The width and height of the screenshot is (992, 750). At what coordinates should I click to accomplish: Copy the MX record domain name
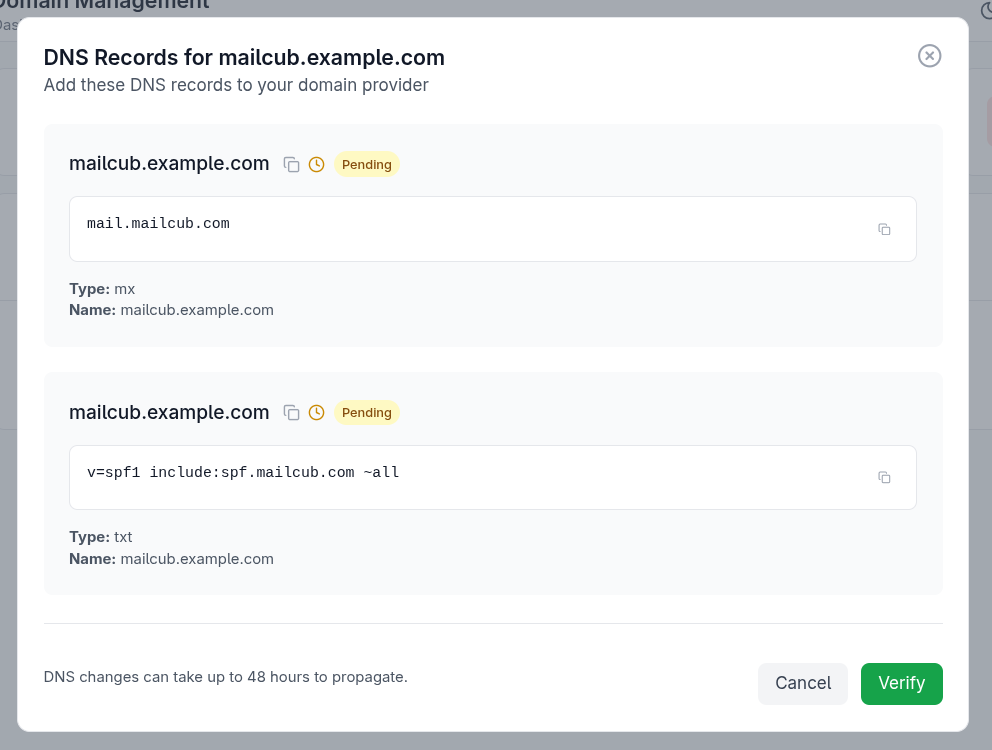tap(291, 163)
